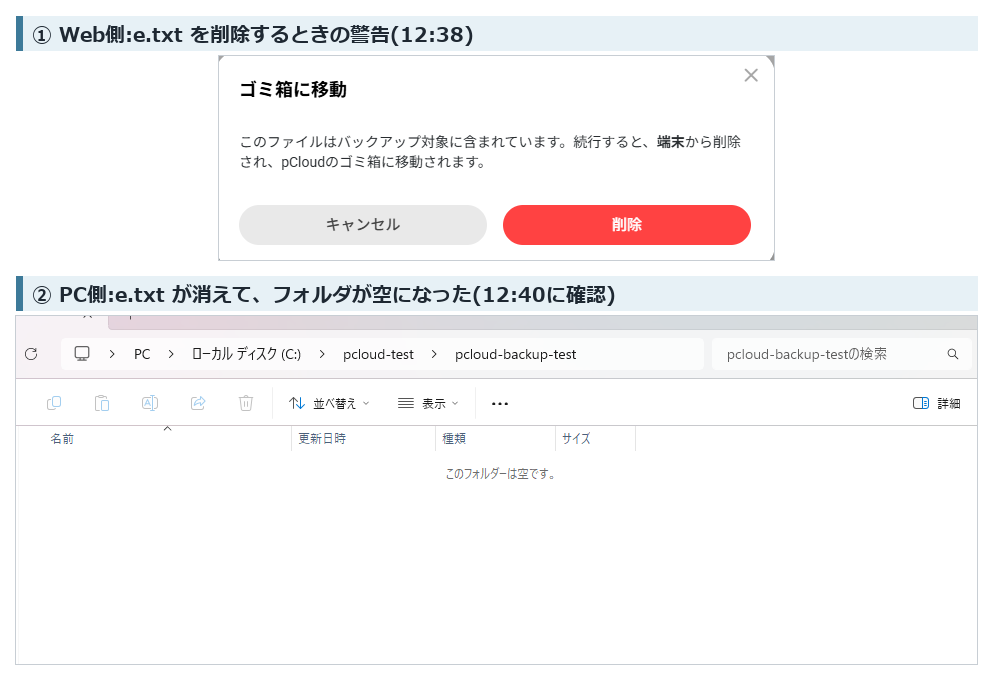This screenshot has width=993, height=680.
Task: Click the Copy toolbar icon
Action: coord(54,403)
